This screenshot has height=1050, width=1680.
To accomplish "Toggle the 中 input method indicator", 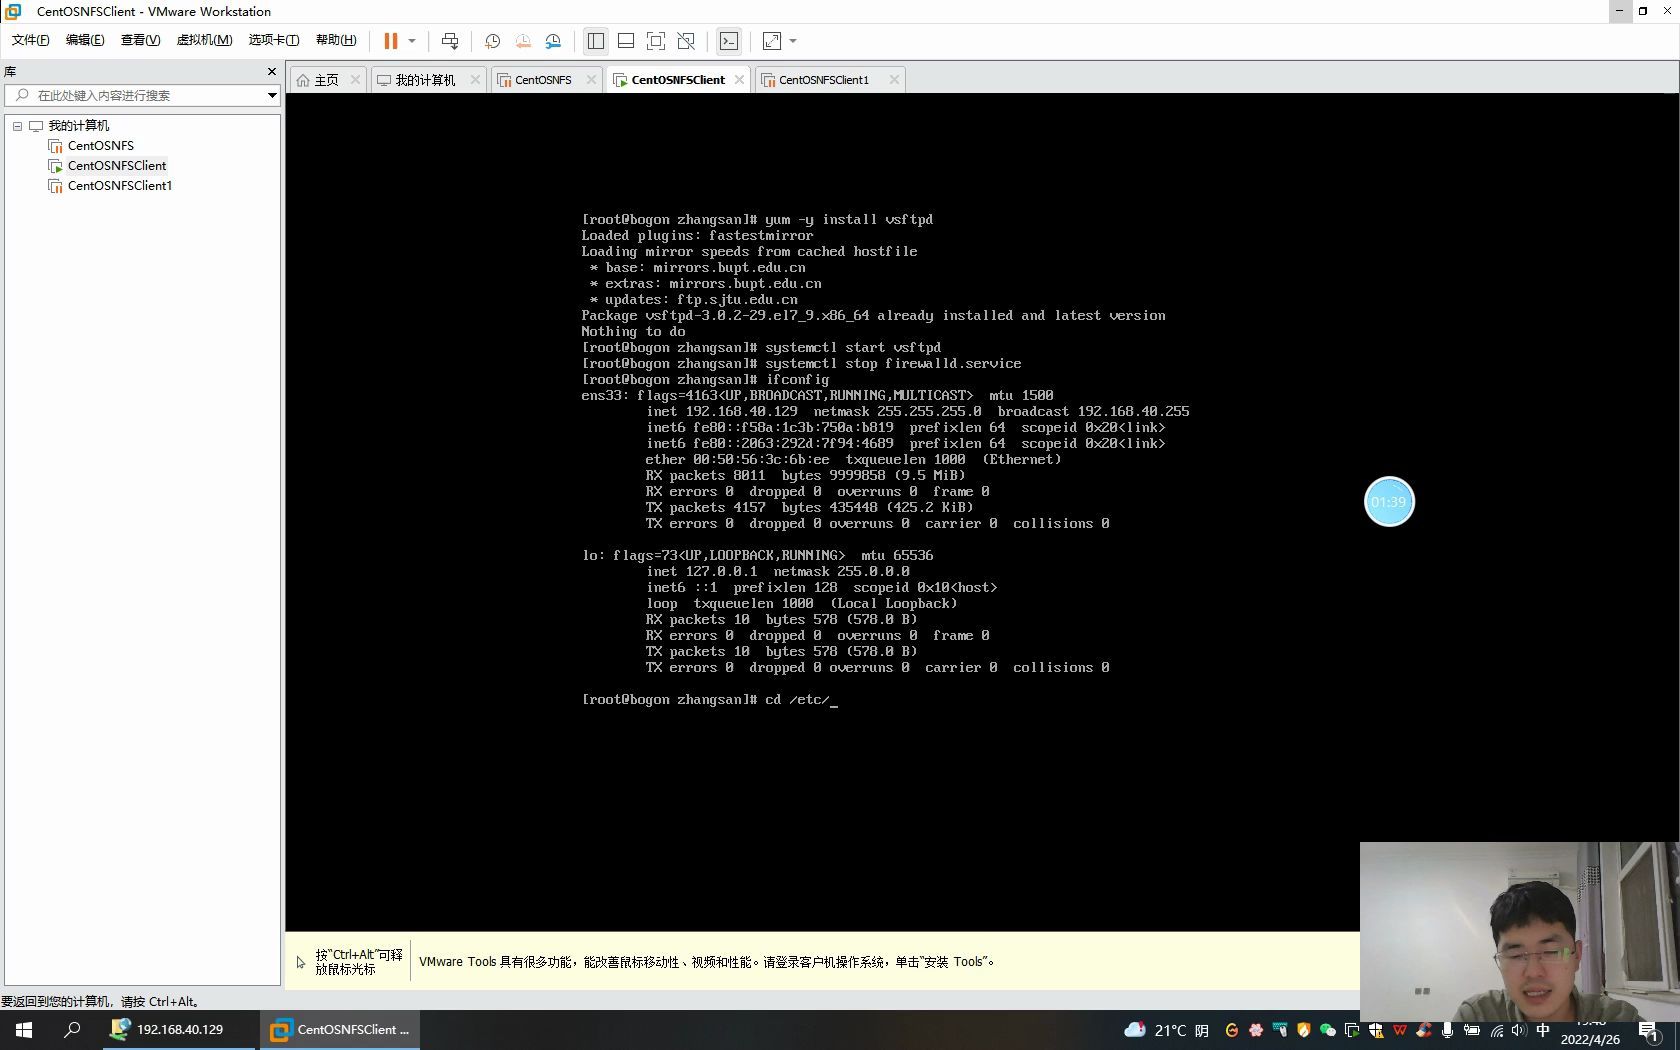I will tap(1543, 1030).
